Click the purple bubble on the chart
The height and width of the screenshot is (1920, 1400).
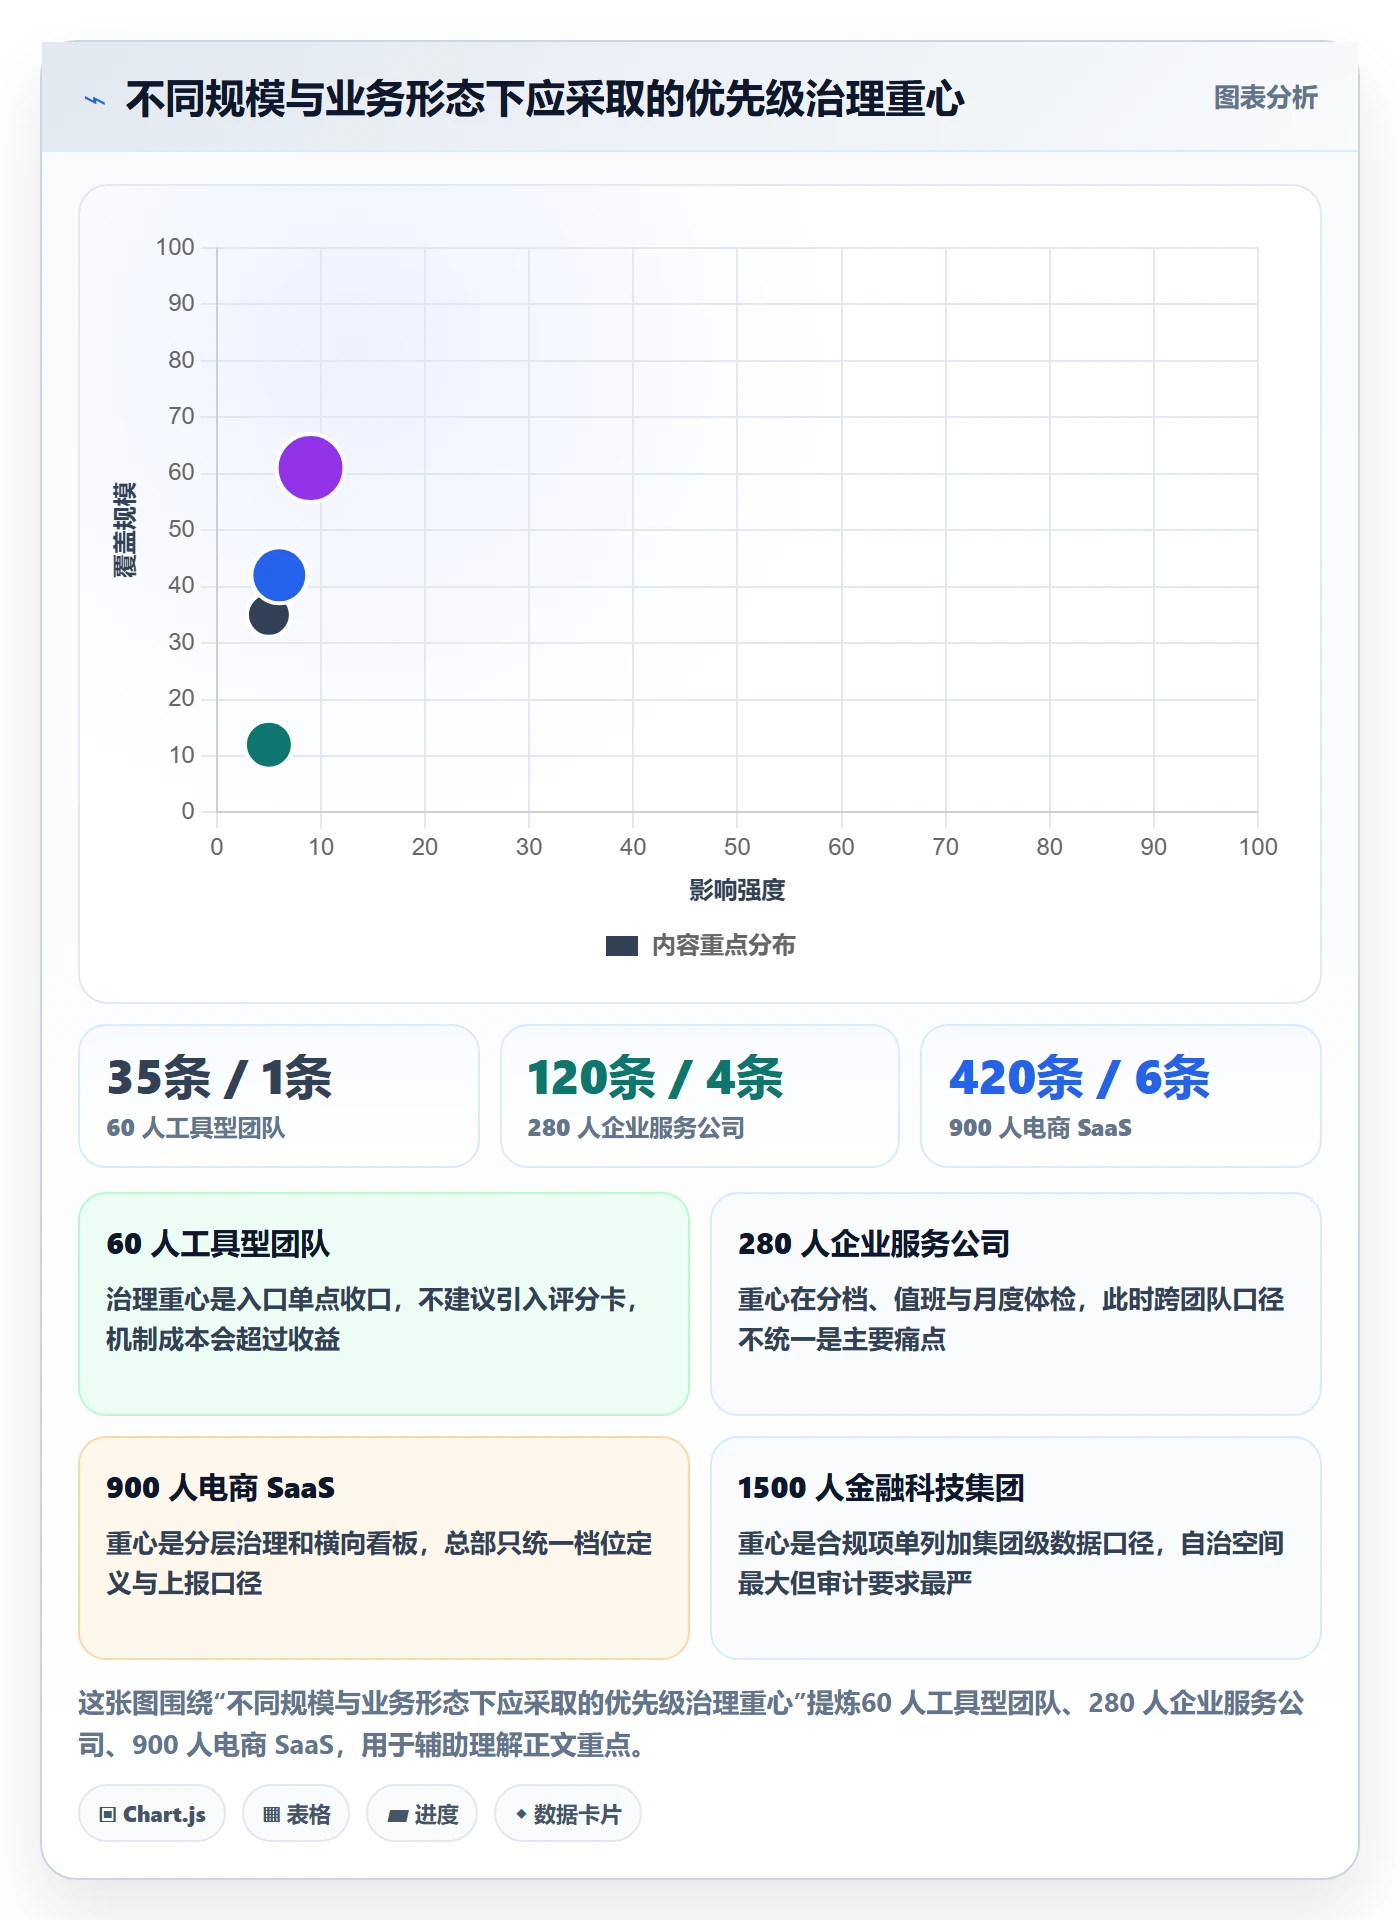pyautogui.click(x=310, y=468)
